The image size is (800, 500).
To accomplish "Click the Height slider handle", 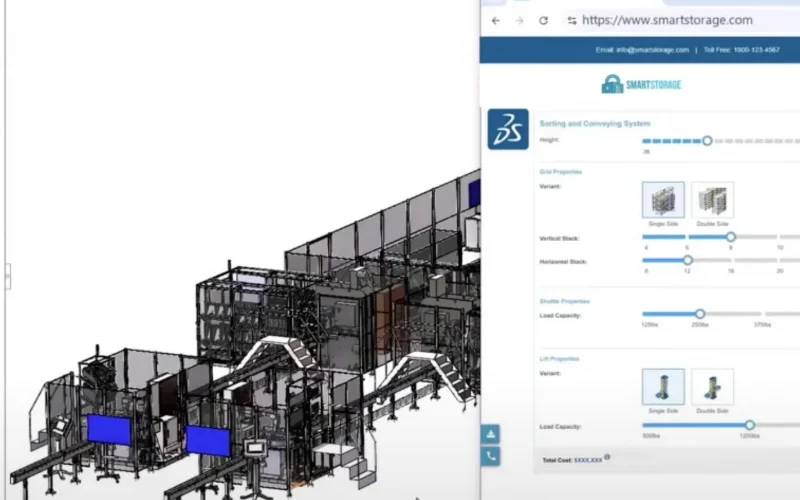I will tap(707, 141).
